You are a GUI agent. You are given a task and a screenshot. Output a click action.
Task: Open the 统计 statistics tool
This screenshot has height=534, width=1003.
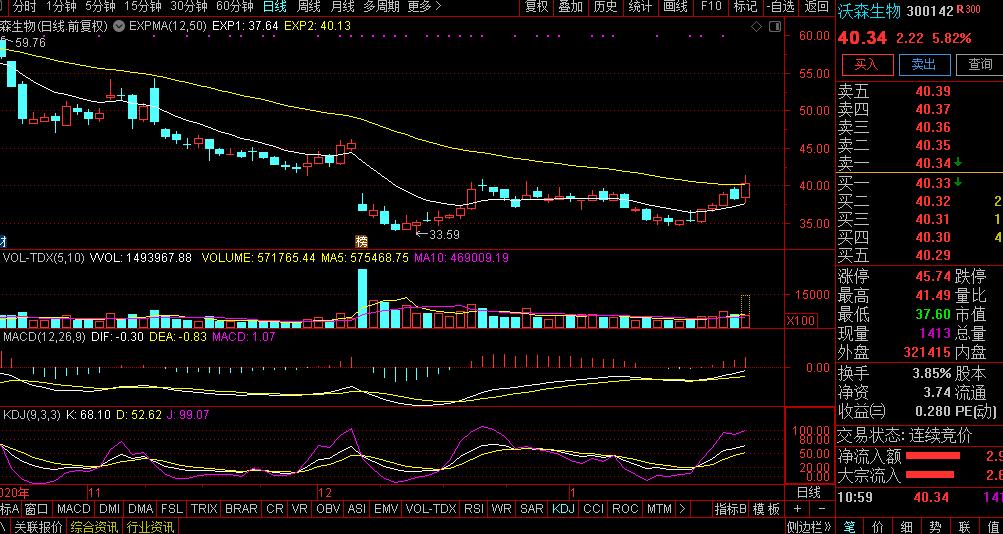639,7
